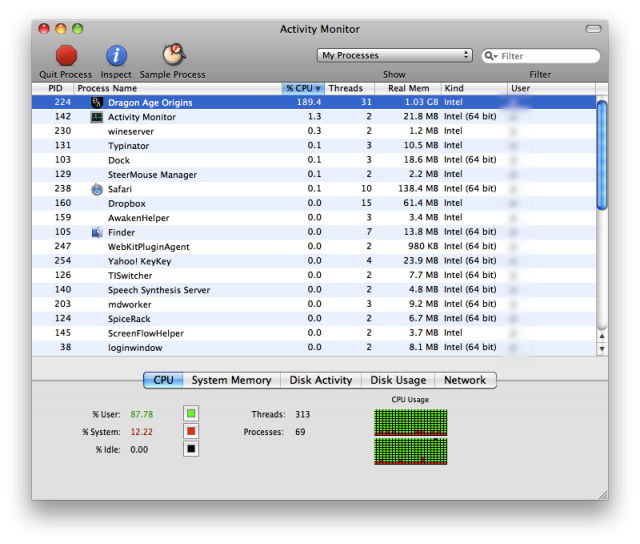Click the upper CPU Usage graph

click(411, 422)
